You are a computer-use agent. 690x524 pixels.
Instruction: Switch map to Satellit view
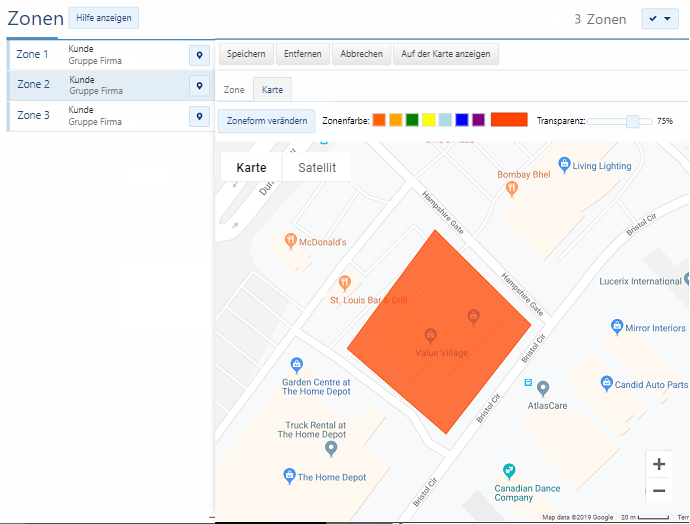tap(316, 168)
